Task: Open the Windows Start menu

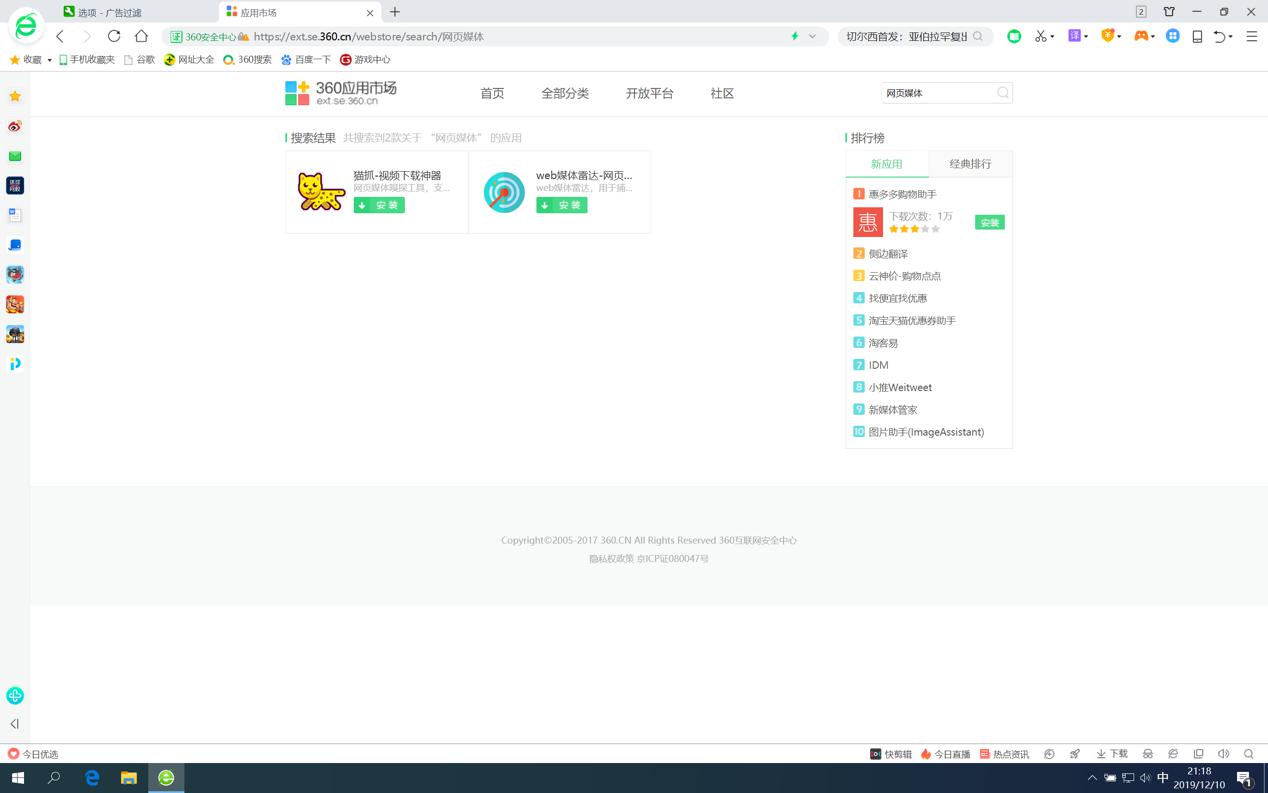Action: [17, 778]
